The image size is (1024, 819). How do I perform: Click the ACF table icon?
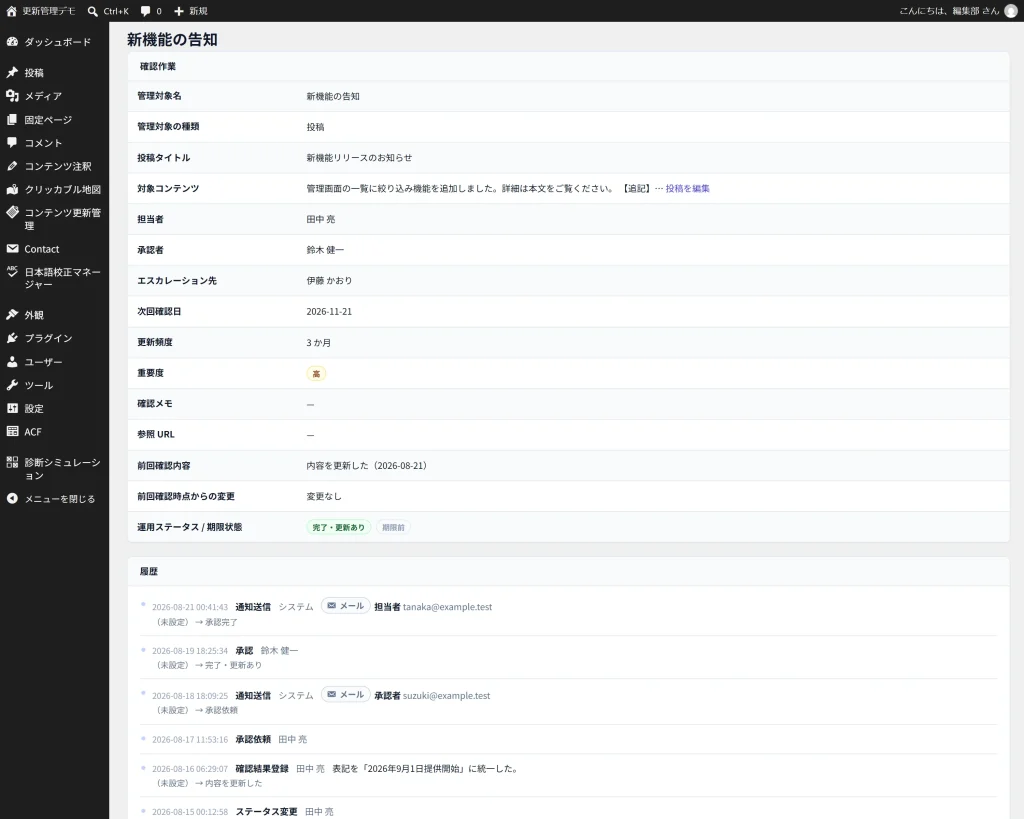click(x=12, y=432)
